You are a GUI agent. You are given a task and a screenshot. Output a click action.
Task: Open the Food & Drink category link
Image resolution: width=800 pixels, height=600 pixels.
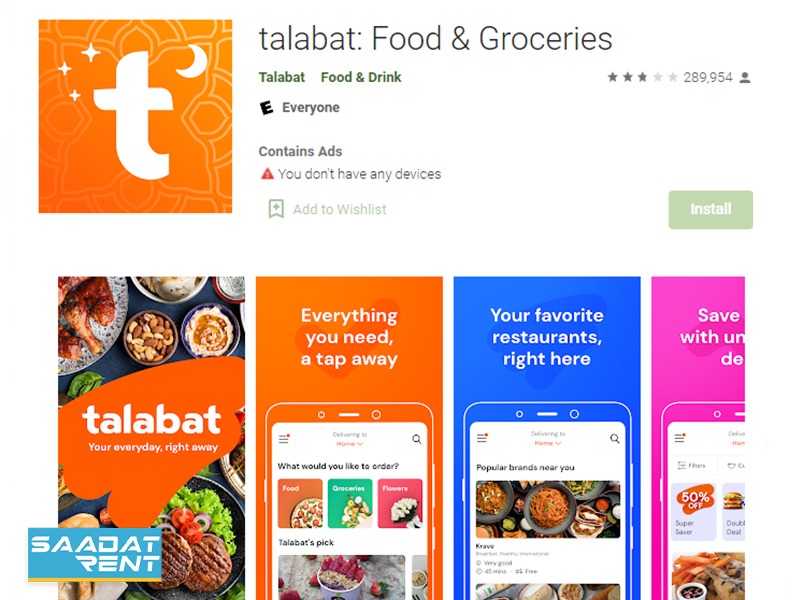(361, 77)
